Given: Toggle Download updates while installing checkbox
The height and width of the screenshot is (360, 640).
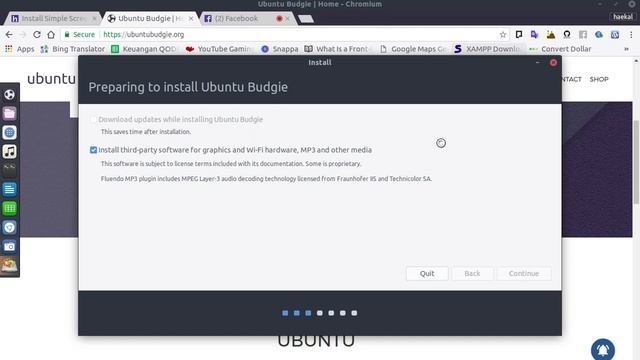Looking at the screenshot, I should [93, 120].
